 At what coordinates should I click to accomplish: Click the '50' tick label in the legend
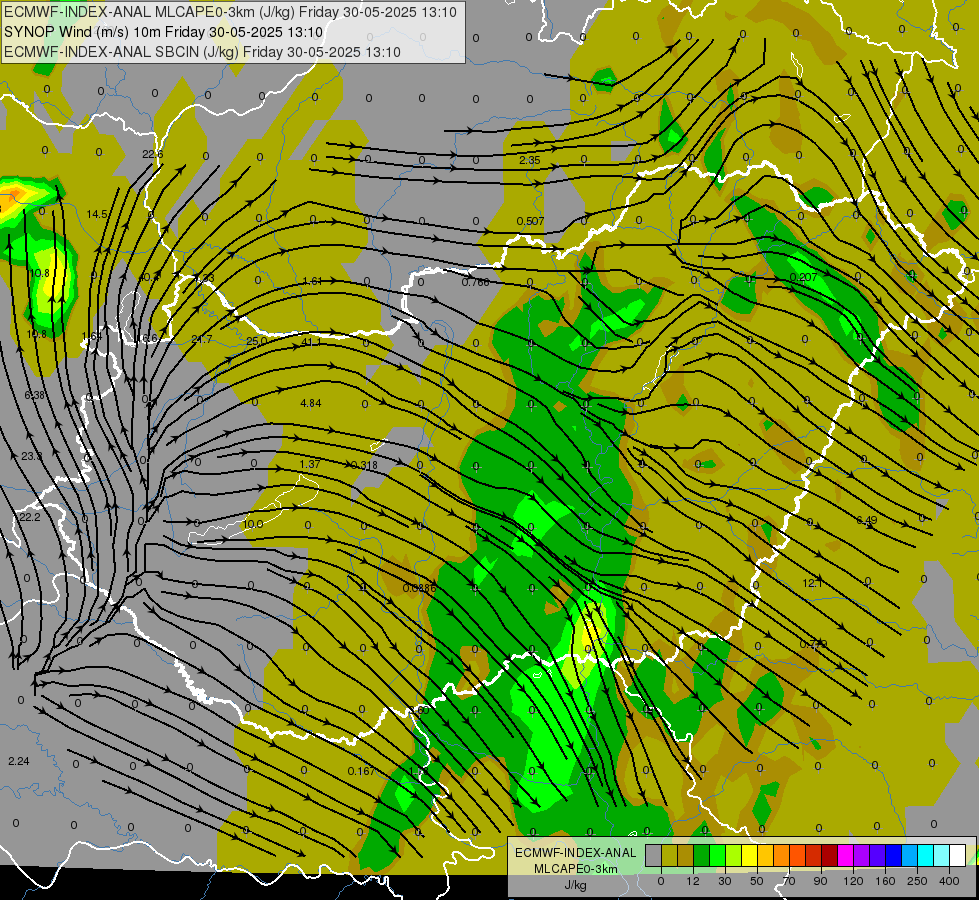[x=757, y=881]
